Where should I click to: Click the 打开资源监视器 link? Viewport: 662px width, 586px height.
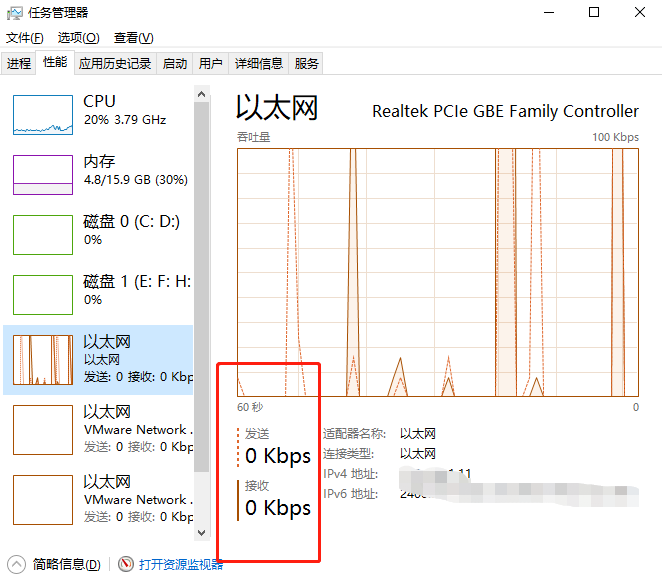click(180, 565)
